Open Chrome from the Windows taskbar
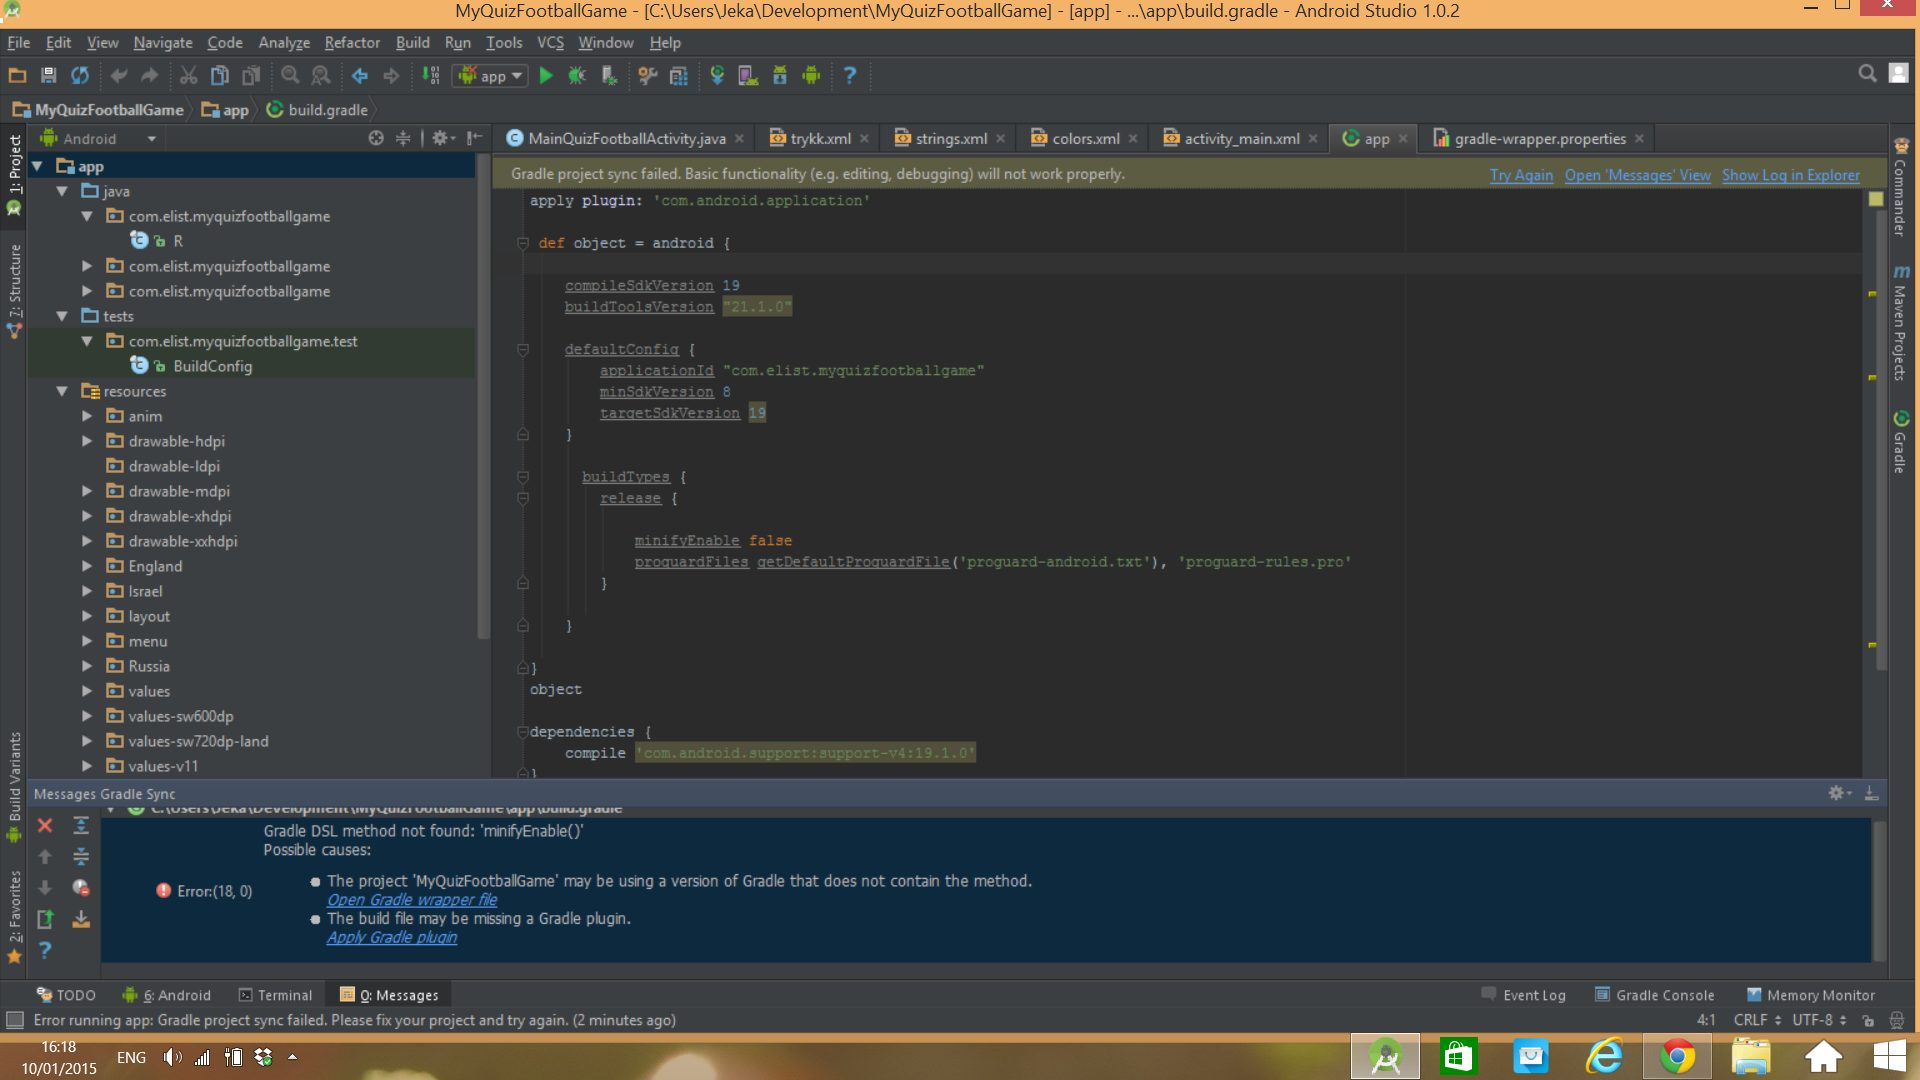This screenshot has height=1080, width=1920. (1677, 1057)
